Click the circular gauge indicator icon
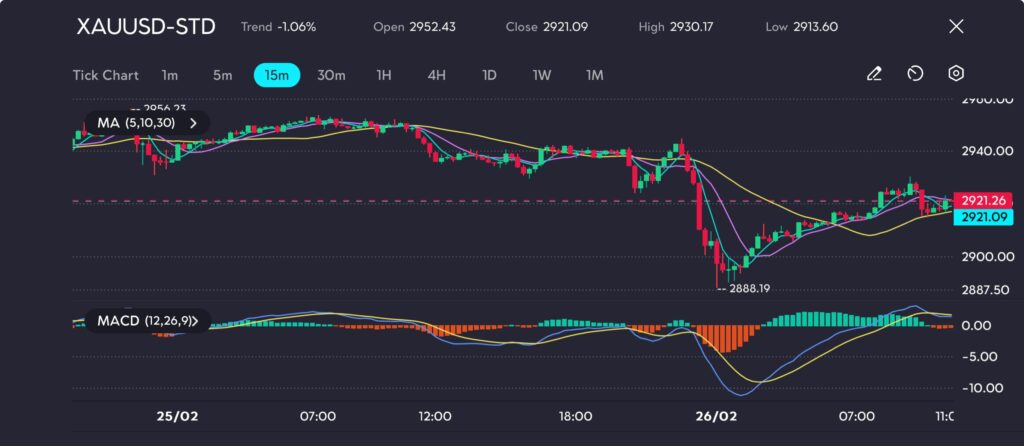This screenshot has width=1024, height=446. coord(915,74)
